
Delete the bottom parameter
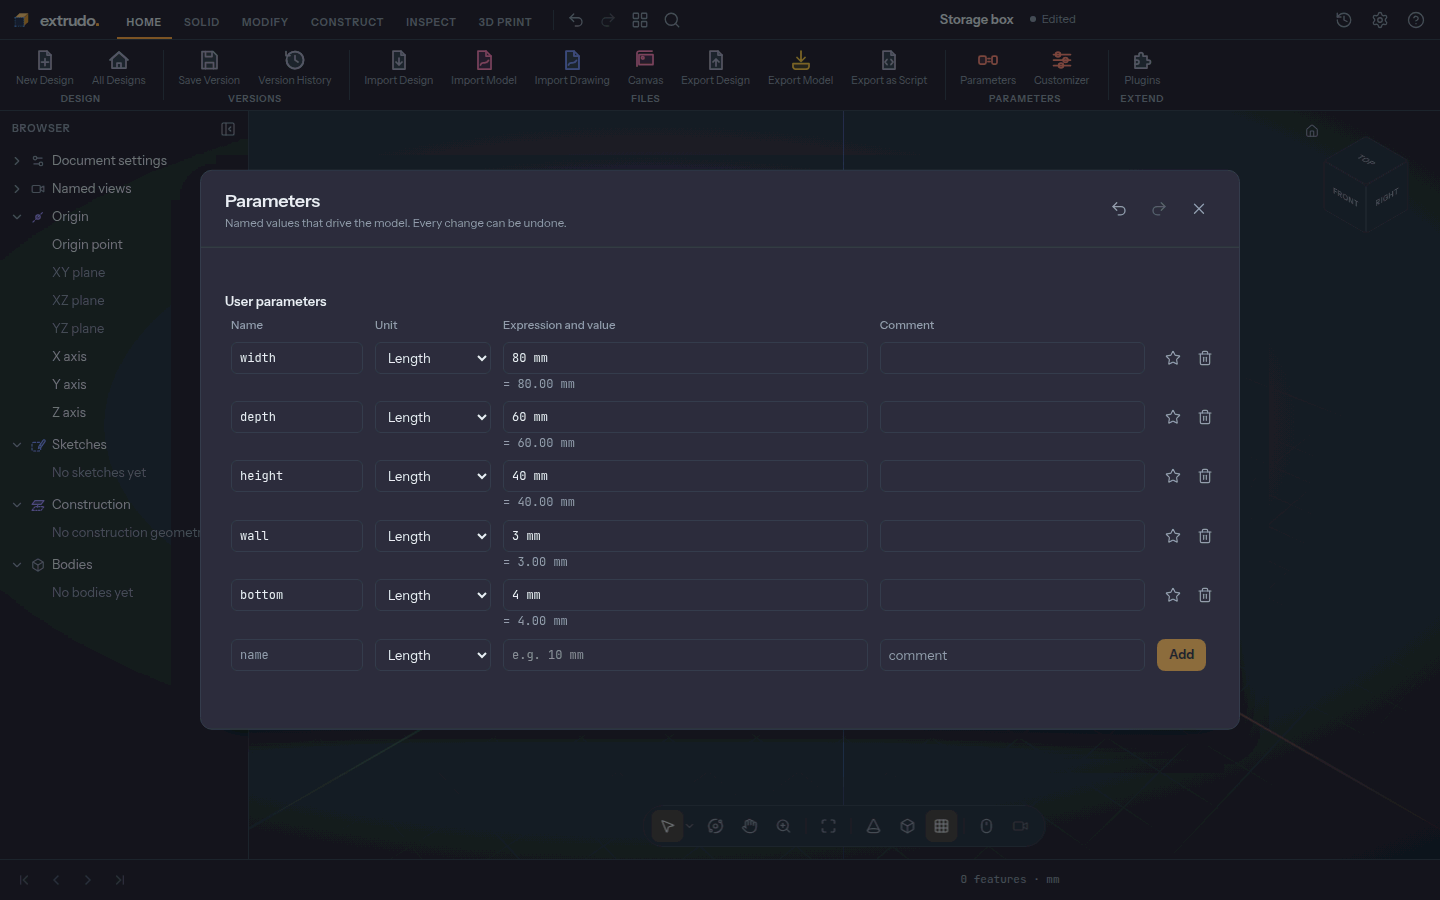click(x=1205, y=595)
